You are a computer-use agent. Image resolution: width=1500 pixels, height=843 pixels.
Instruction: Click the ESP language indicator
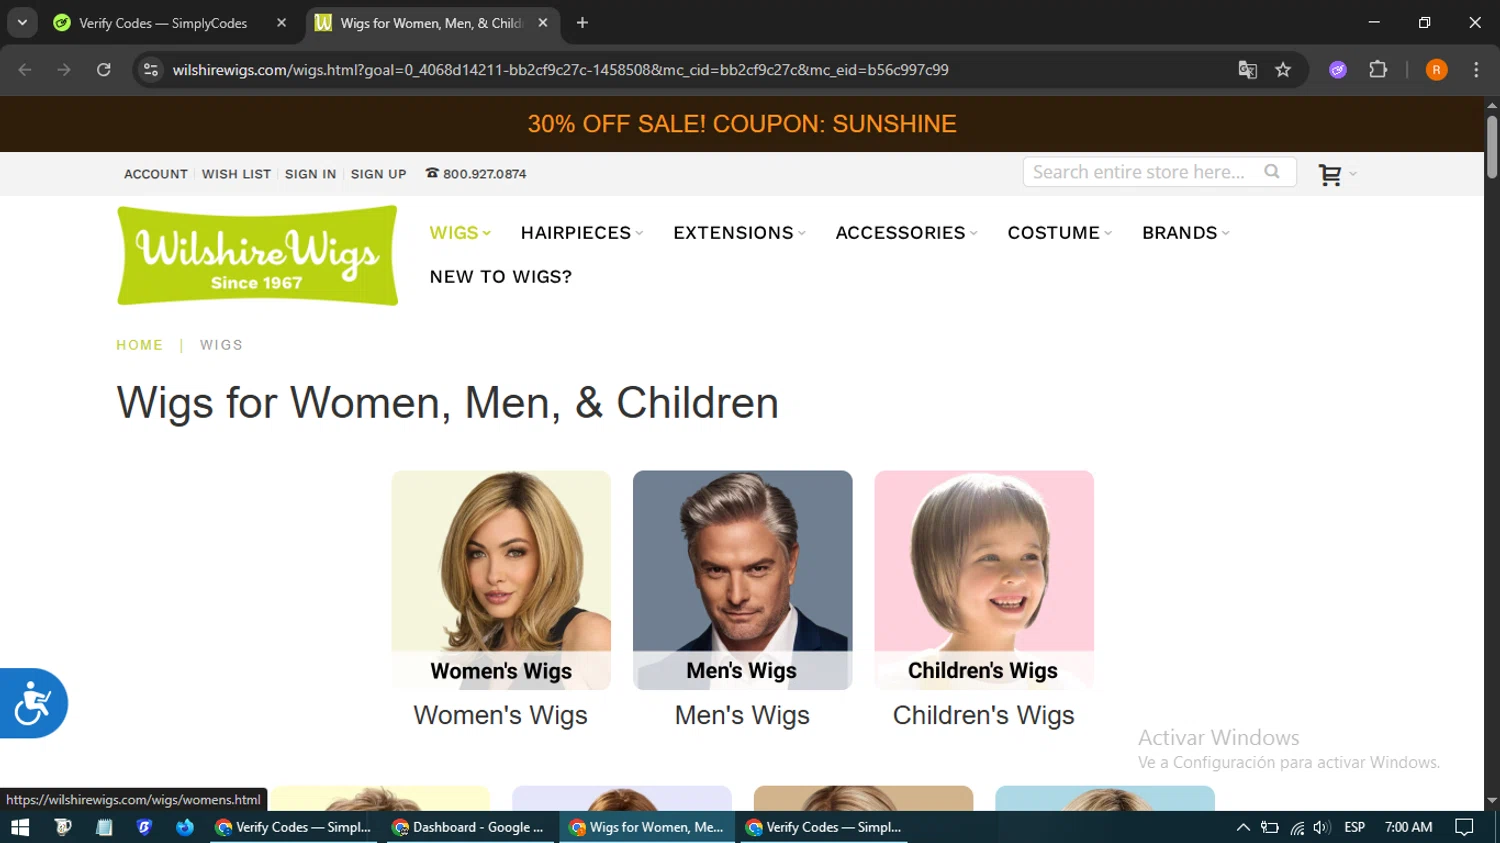(x=1355, y=827)
